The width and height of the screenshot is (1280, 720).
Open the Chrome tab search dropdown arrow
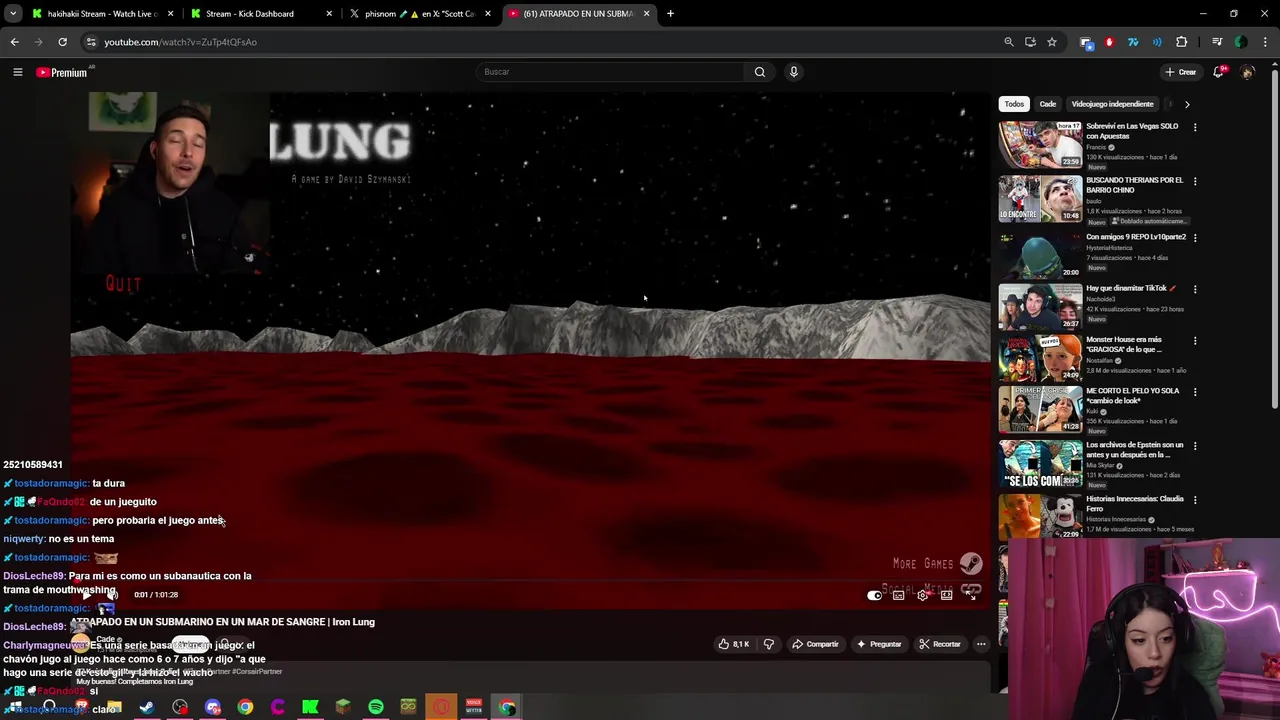13,14
